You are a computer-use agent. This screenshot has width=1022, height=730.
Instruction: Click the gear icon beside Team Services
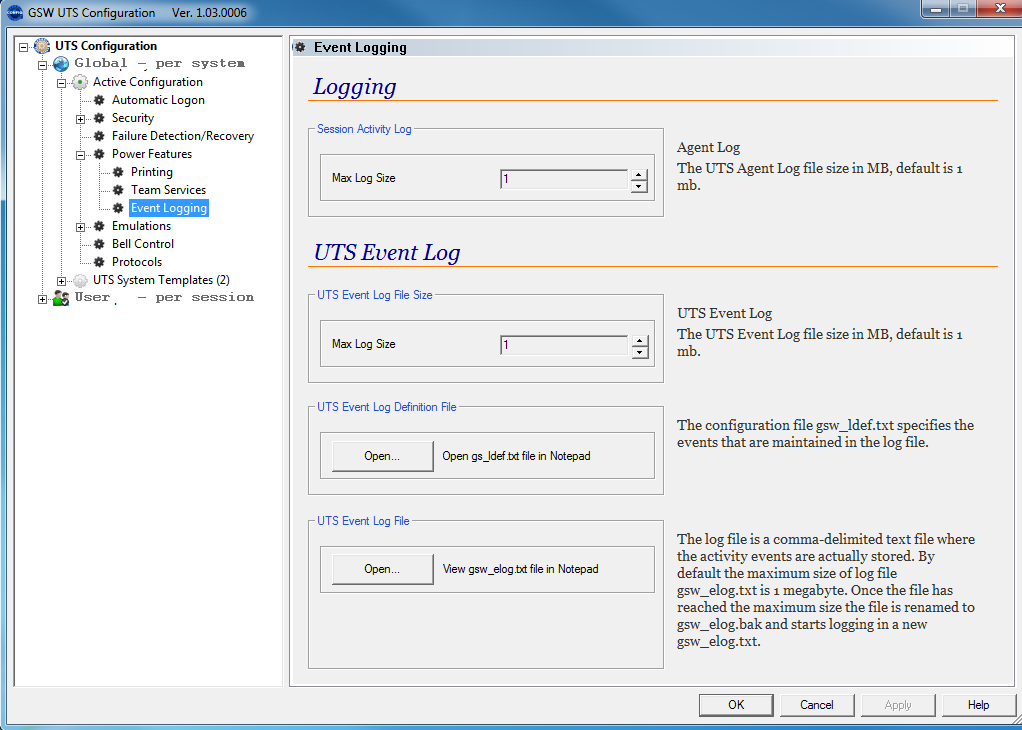pyautogui.click(x=118, y=190)
